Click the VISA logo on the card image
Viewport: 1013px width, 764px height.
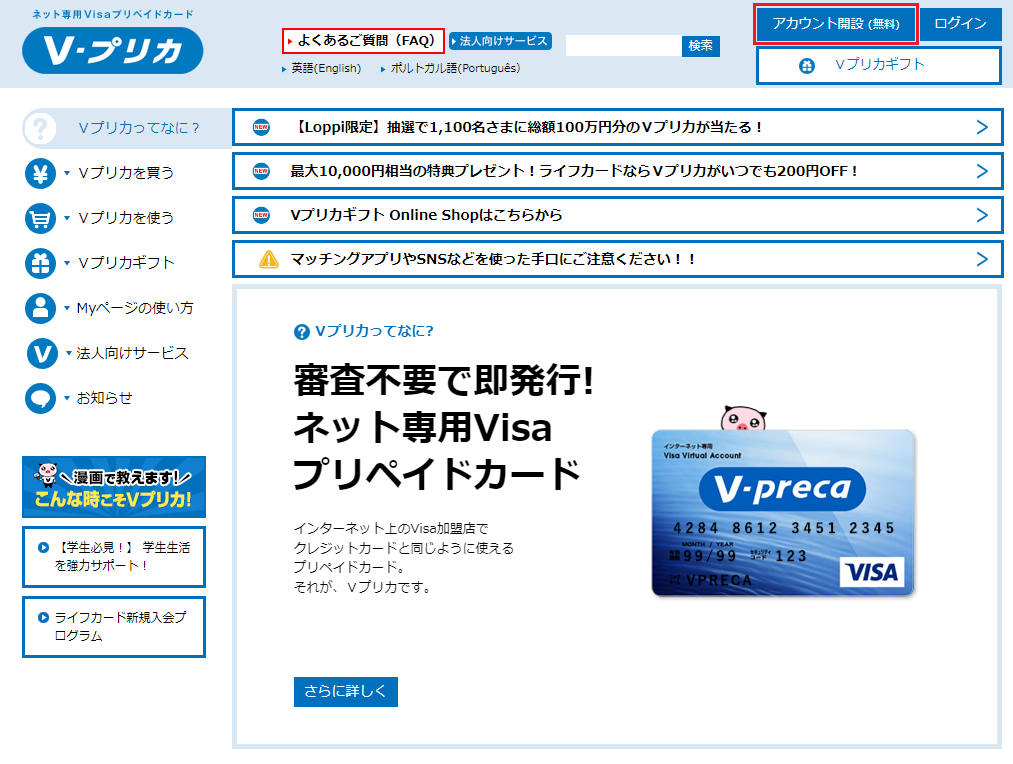click(x=872, y=572)
